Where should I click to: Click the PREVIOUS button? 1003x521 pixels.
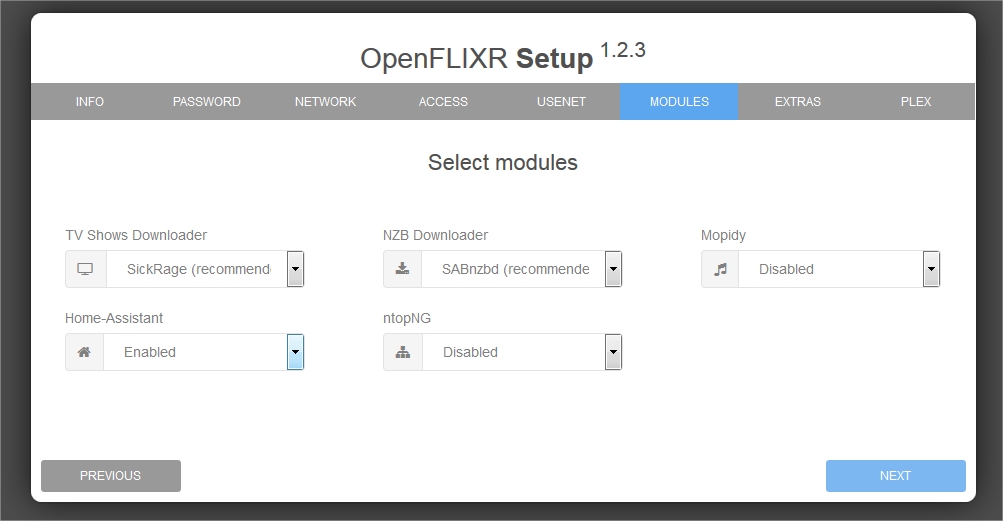coord(111,476)
